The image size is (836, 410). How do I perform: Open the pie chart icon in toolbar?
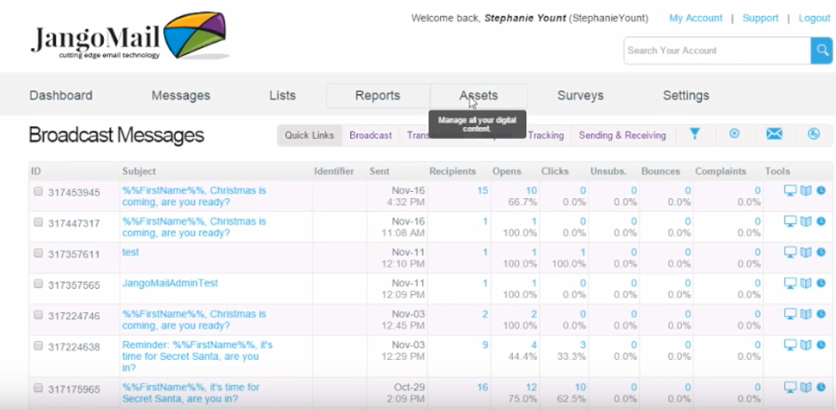click(x=814, y=134)
